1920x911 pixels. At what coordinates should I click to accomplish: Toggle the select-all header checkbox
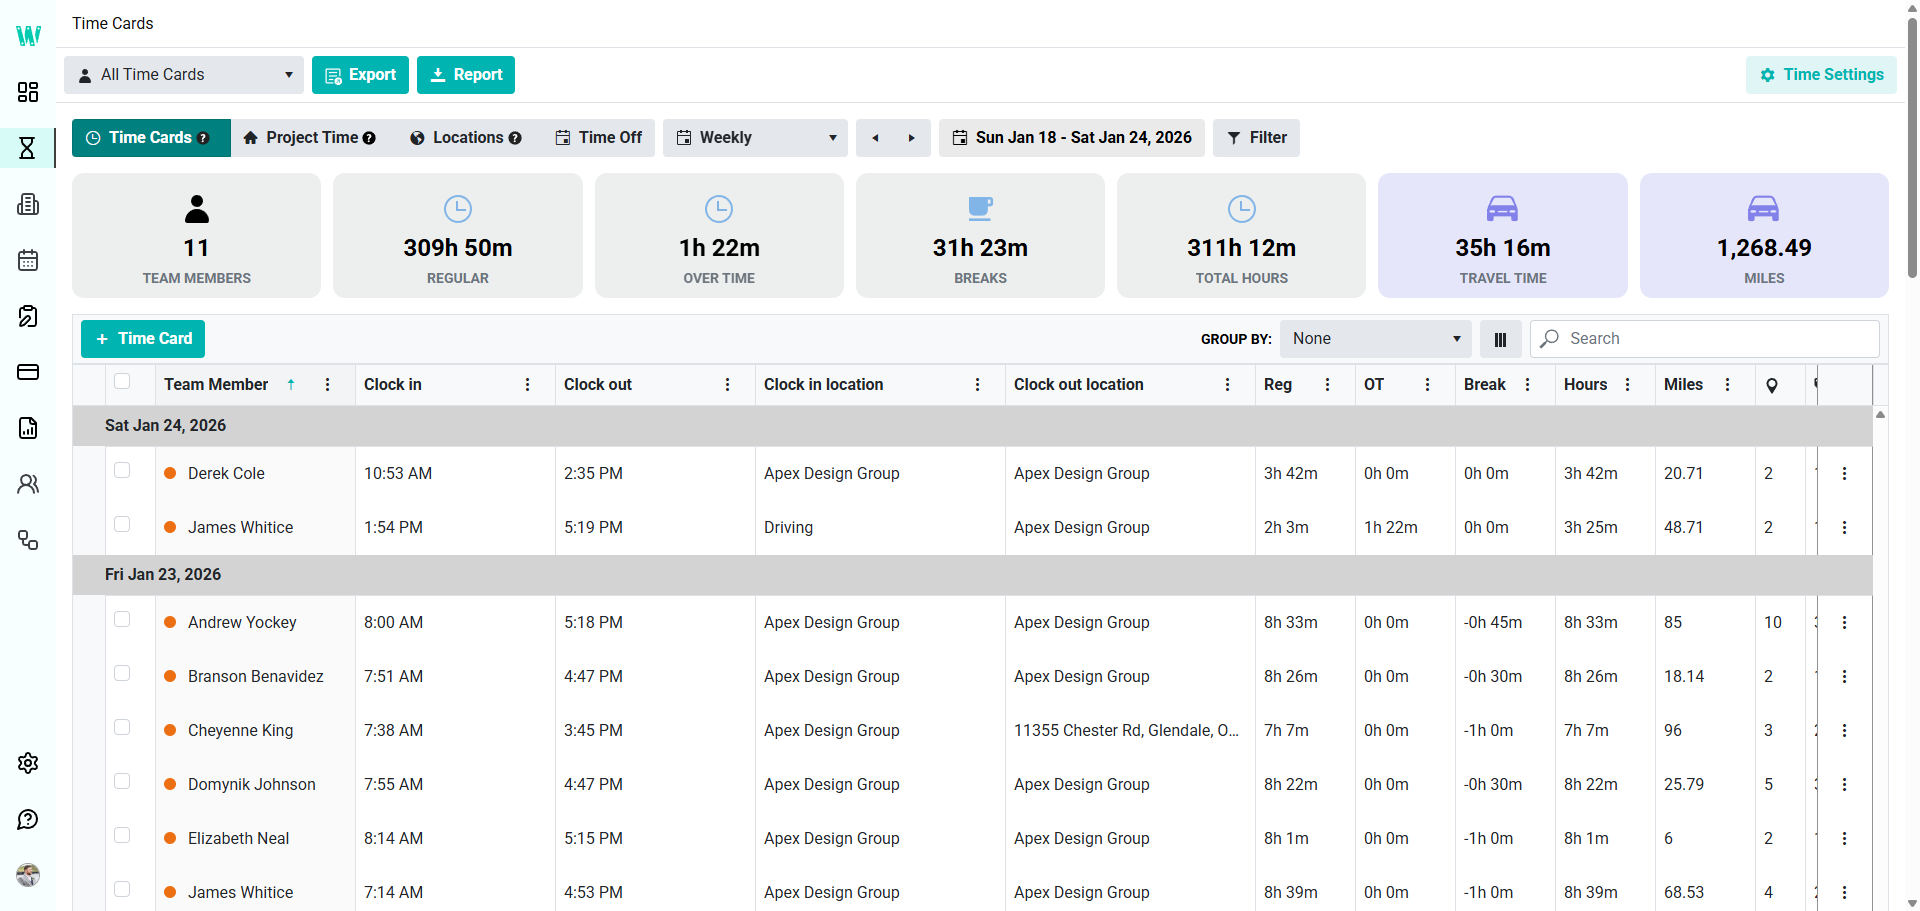click(122, 381)
